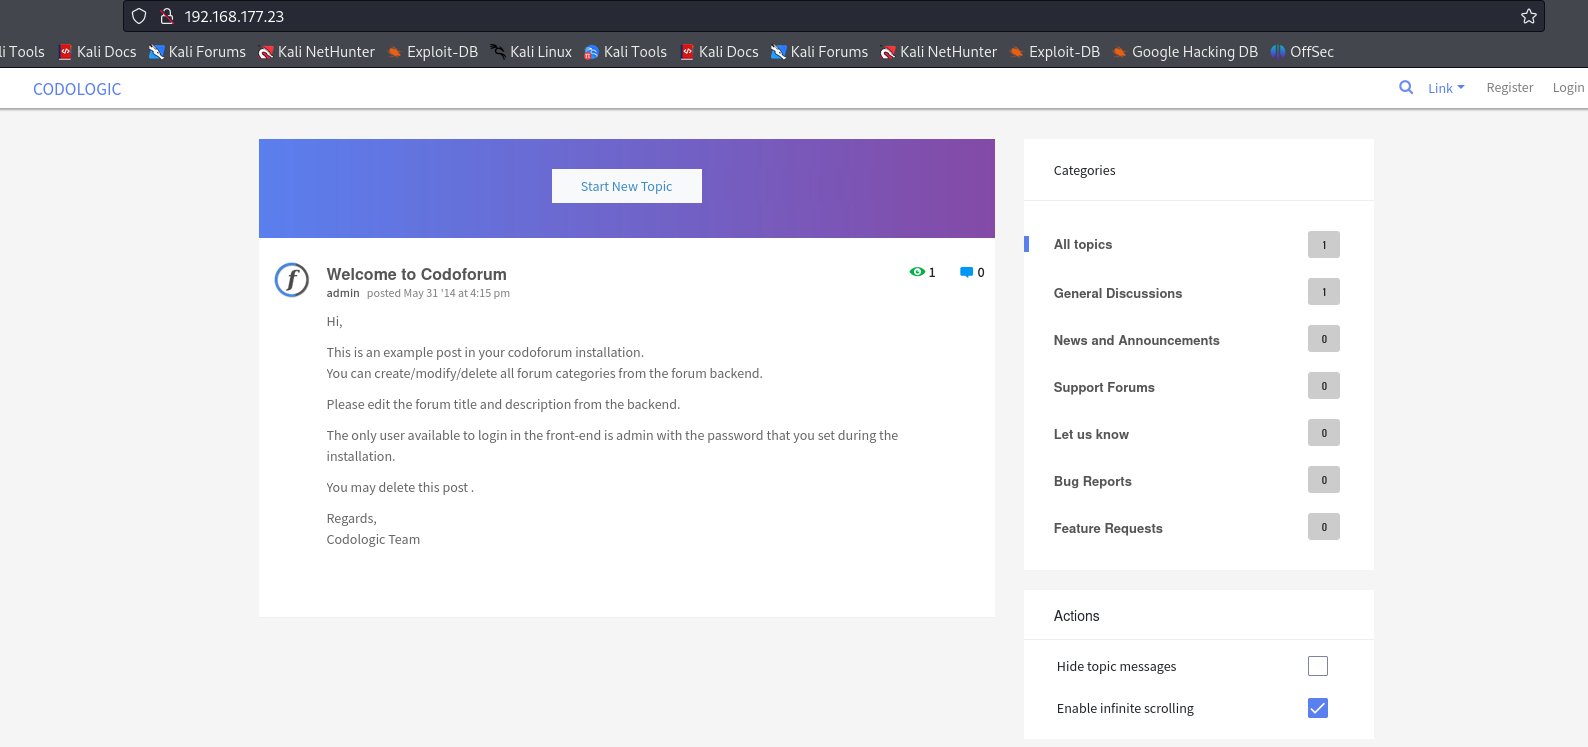Open the Register link

(1509, 88)
